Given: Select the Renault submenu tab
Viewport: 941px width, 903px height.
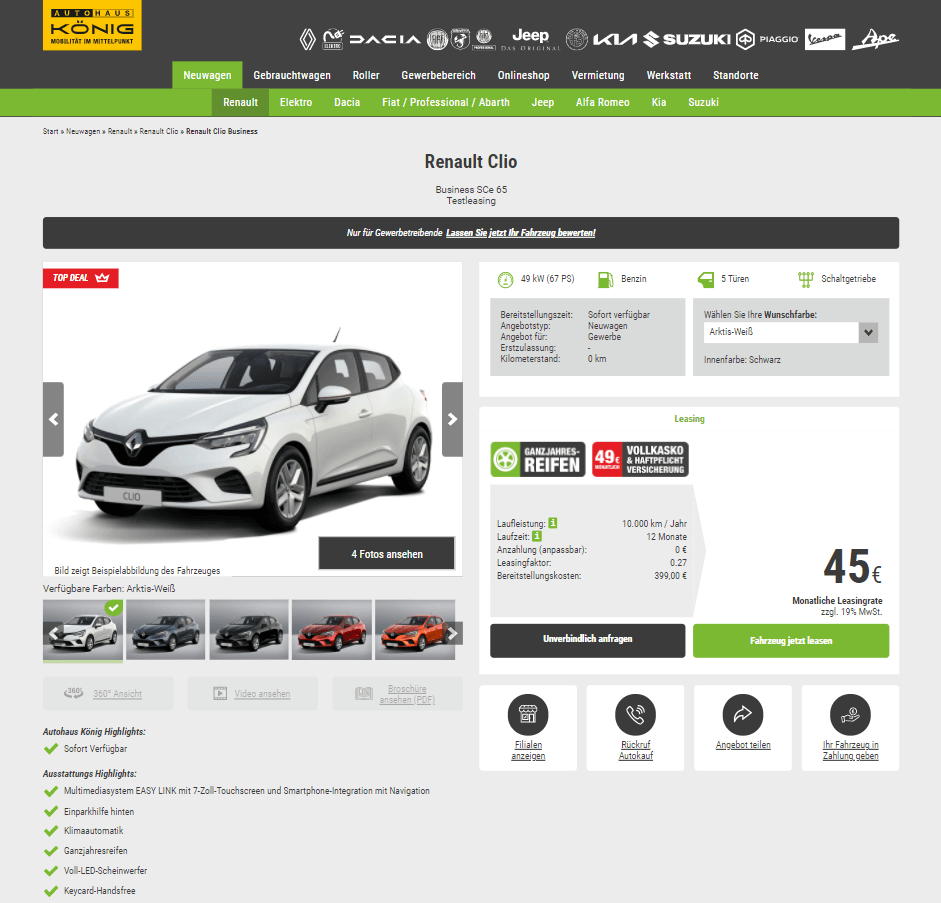Looking at the screenshot, I should coord(241,102).
